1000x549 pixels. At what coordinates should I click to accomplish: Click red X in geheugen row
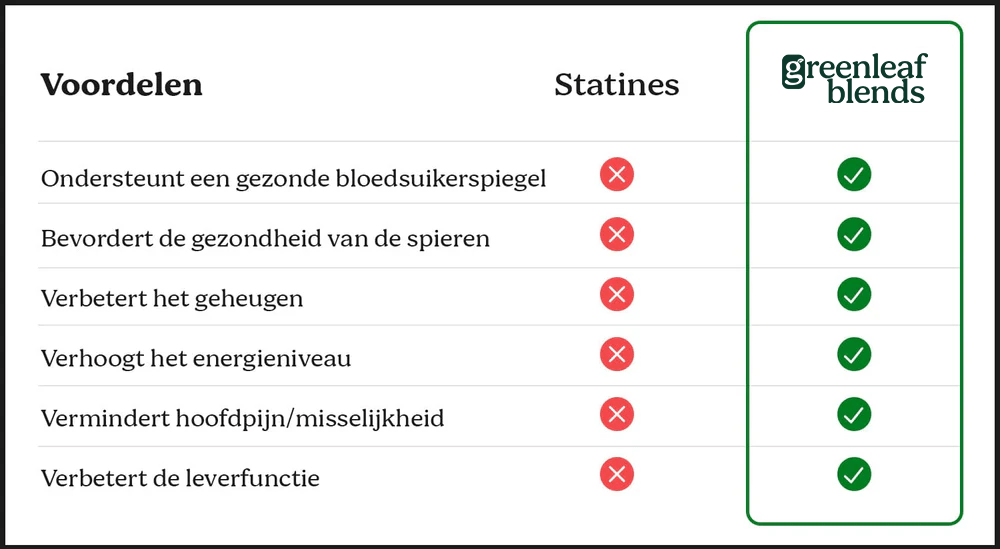[x=617, y=295]
